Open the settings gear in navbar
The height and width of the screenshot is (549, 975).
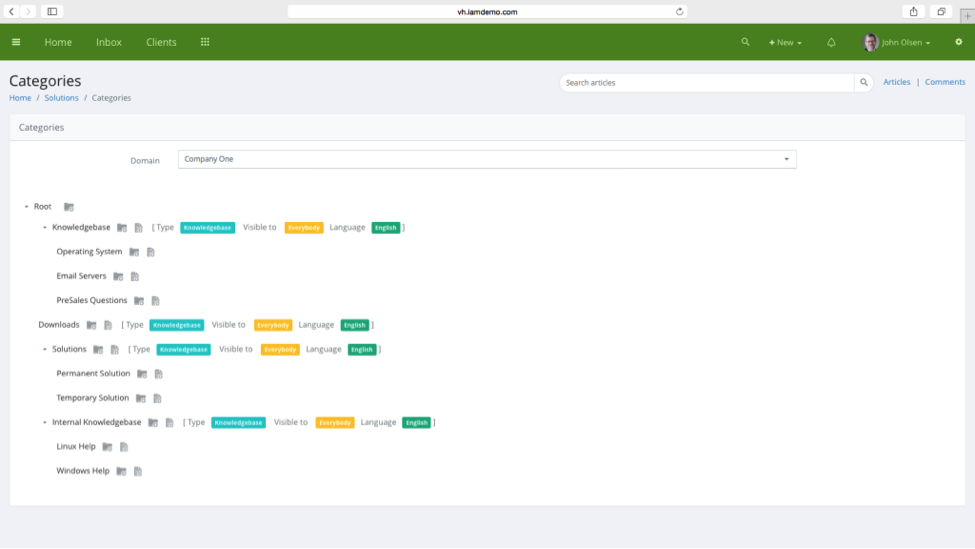coord(958,42)
